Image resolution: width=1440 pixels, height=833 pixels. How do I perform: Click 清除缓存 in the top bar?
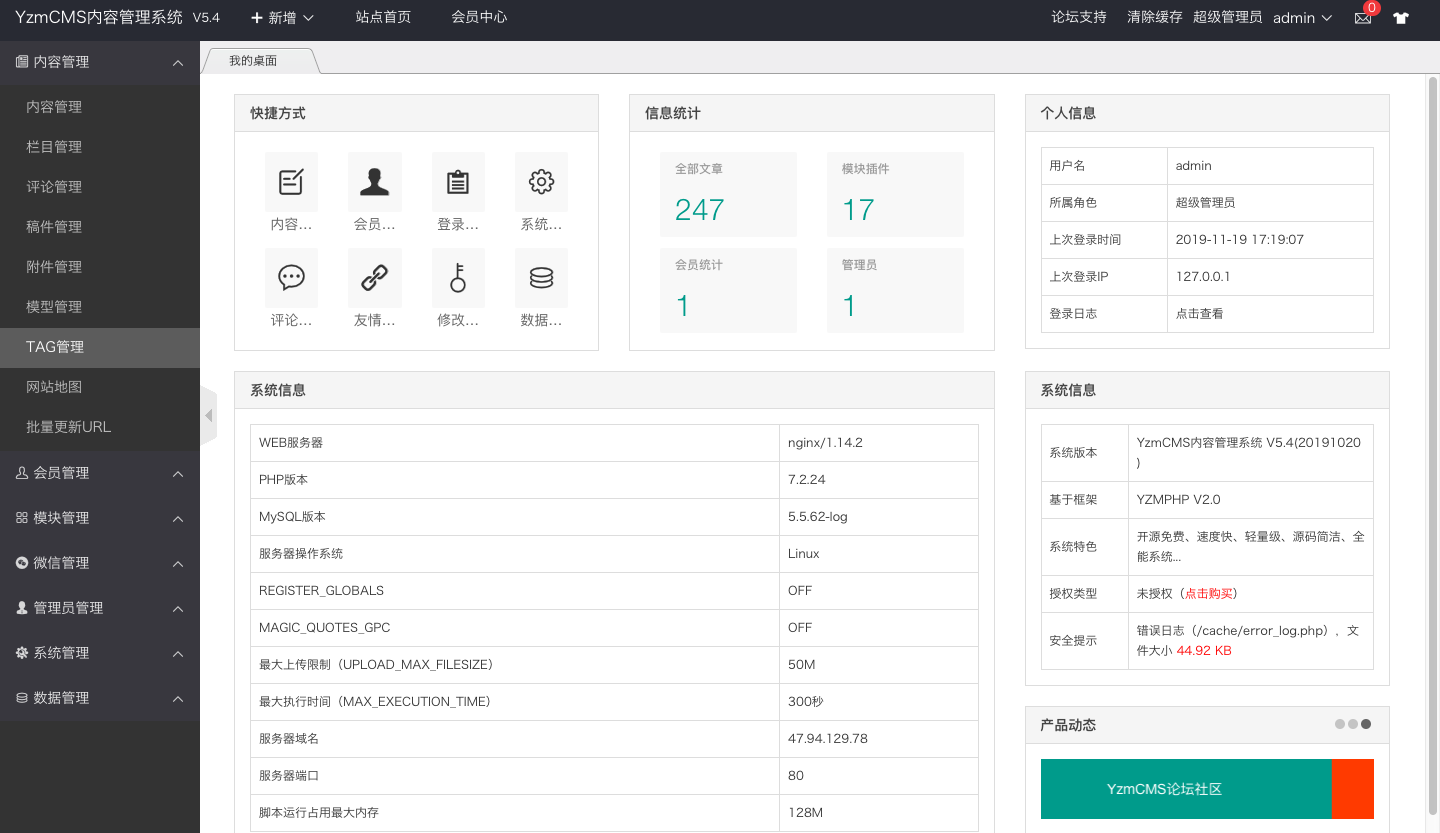(1154, 18)
